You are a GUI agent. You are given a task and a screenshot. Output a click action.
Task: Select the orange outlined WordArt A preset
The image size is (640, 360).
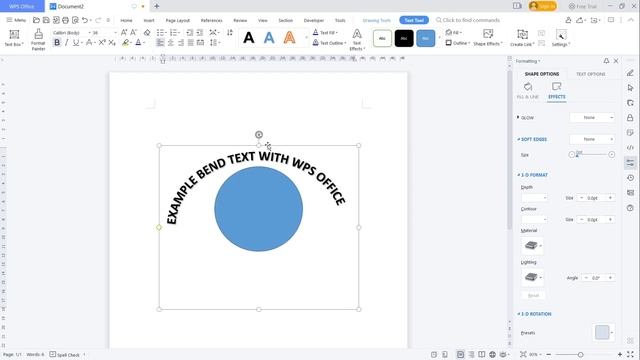(289, 38)
